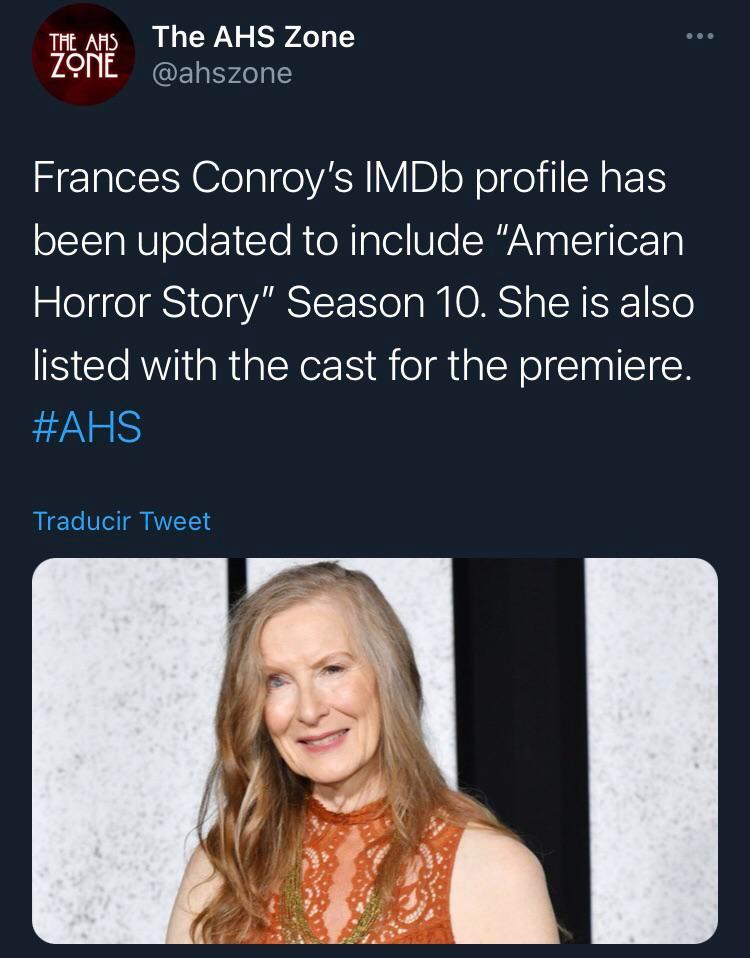
Task: Click the display name The AHS Zone
Action: [x=253, y=37]
